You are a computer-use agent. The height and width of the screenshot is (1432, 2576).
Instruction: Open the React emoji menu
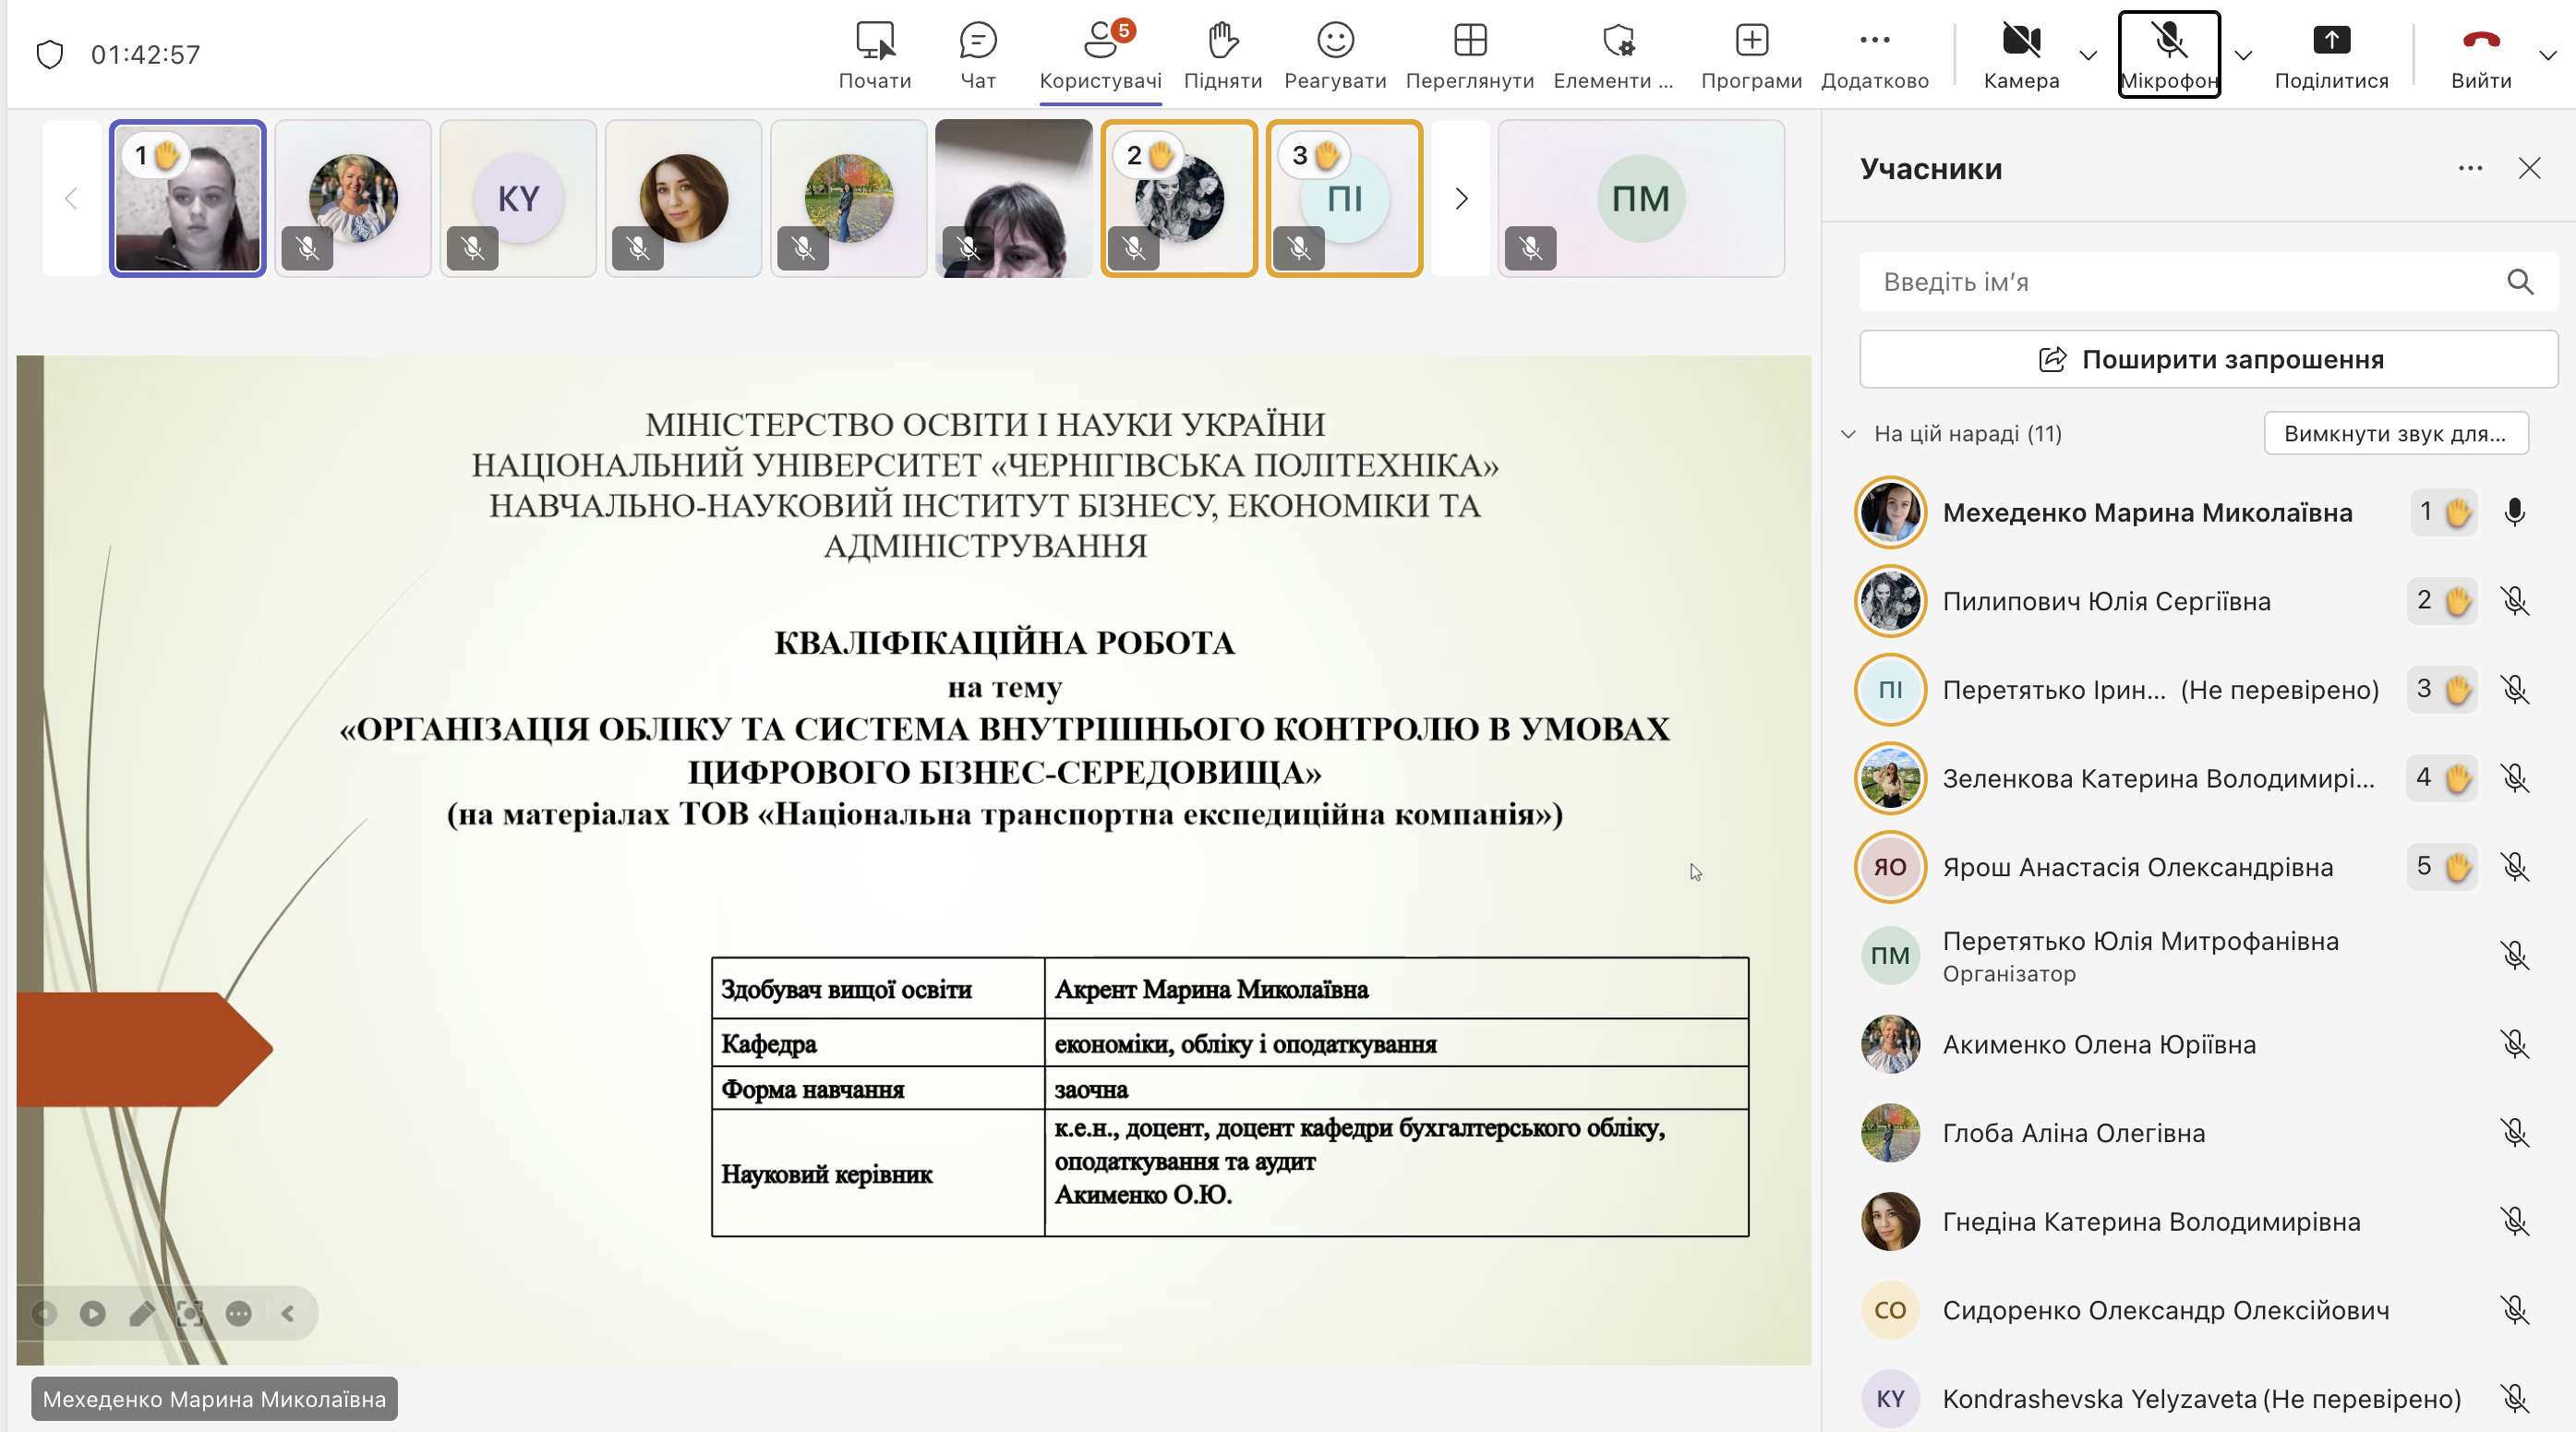[x=1334, y=41]
